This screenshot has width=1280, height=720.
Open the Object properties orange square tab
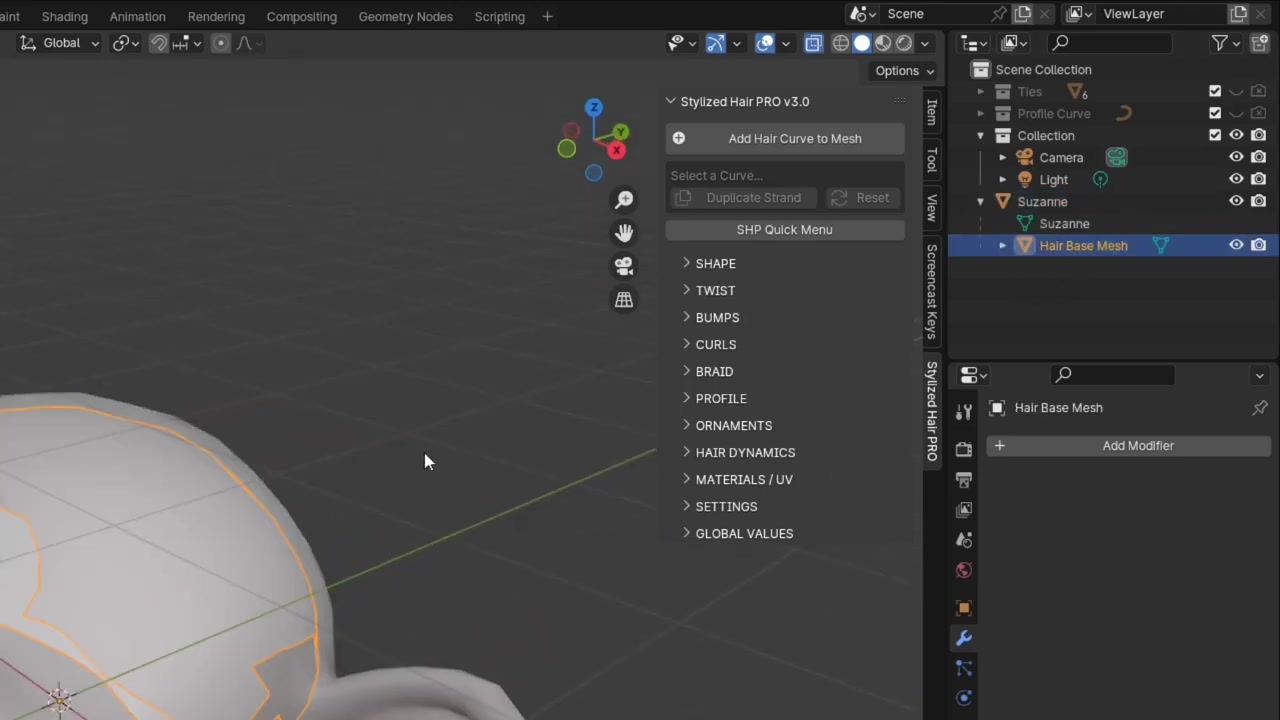pyautogui.click(x=964, y=608)
